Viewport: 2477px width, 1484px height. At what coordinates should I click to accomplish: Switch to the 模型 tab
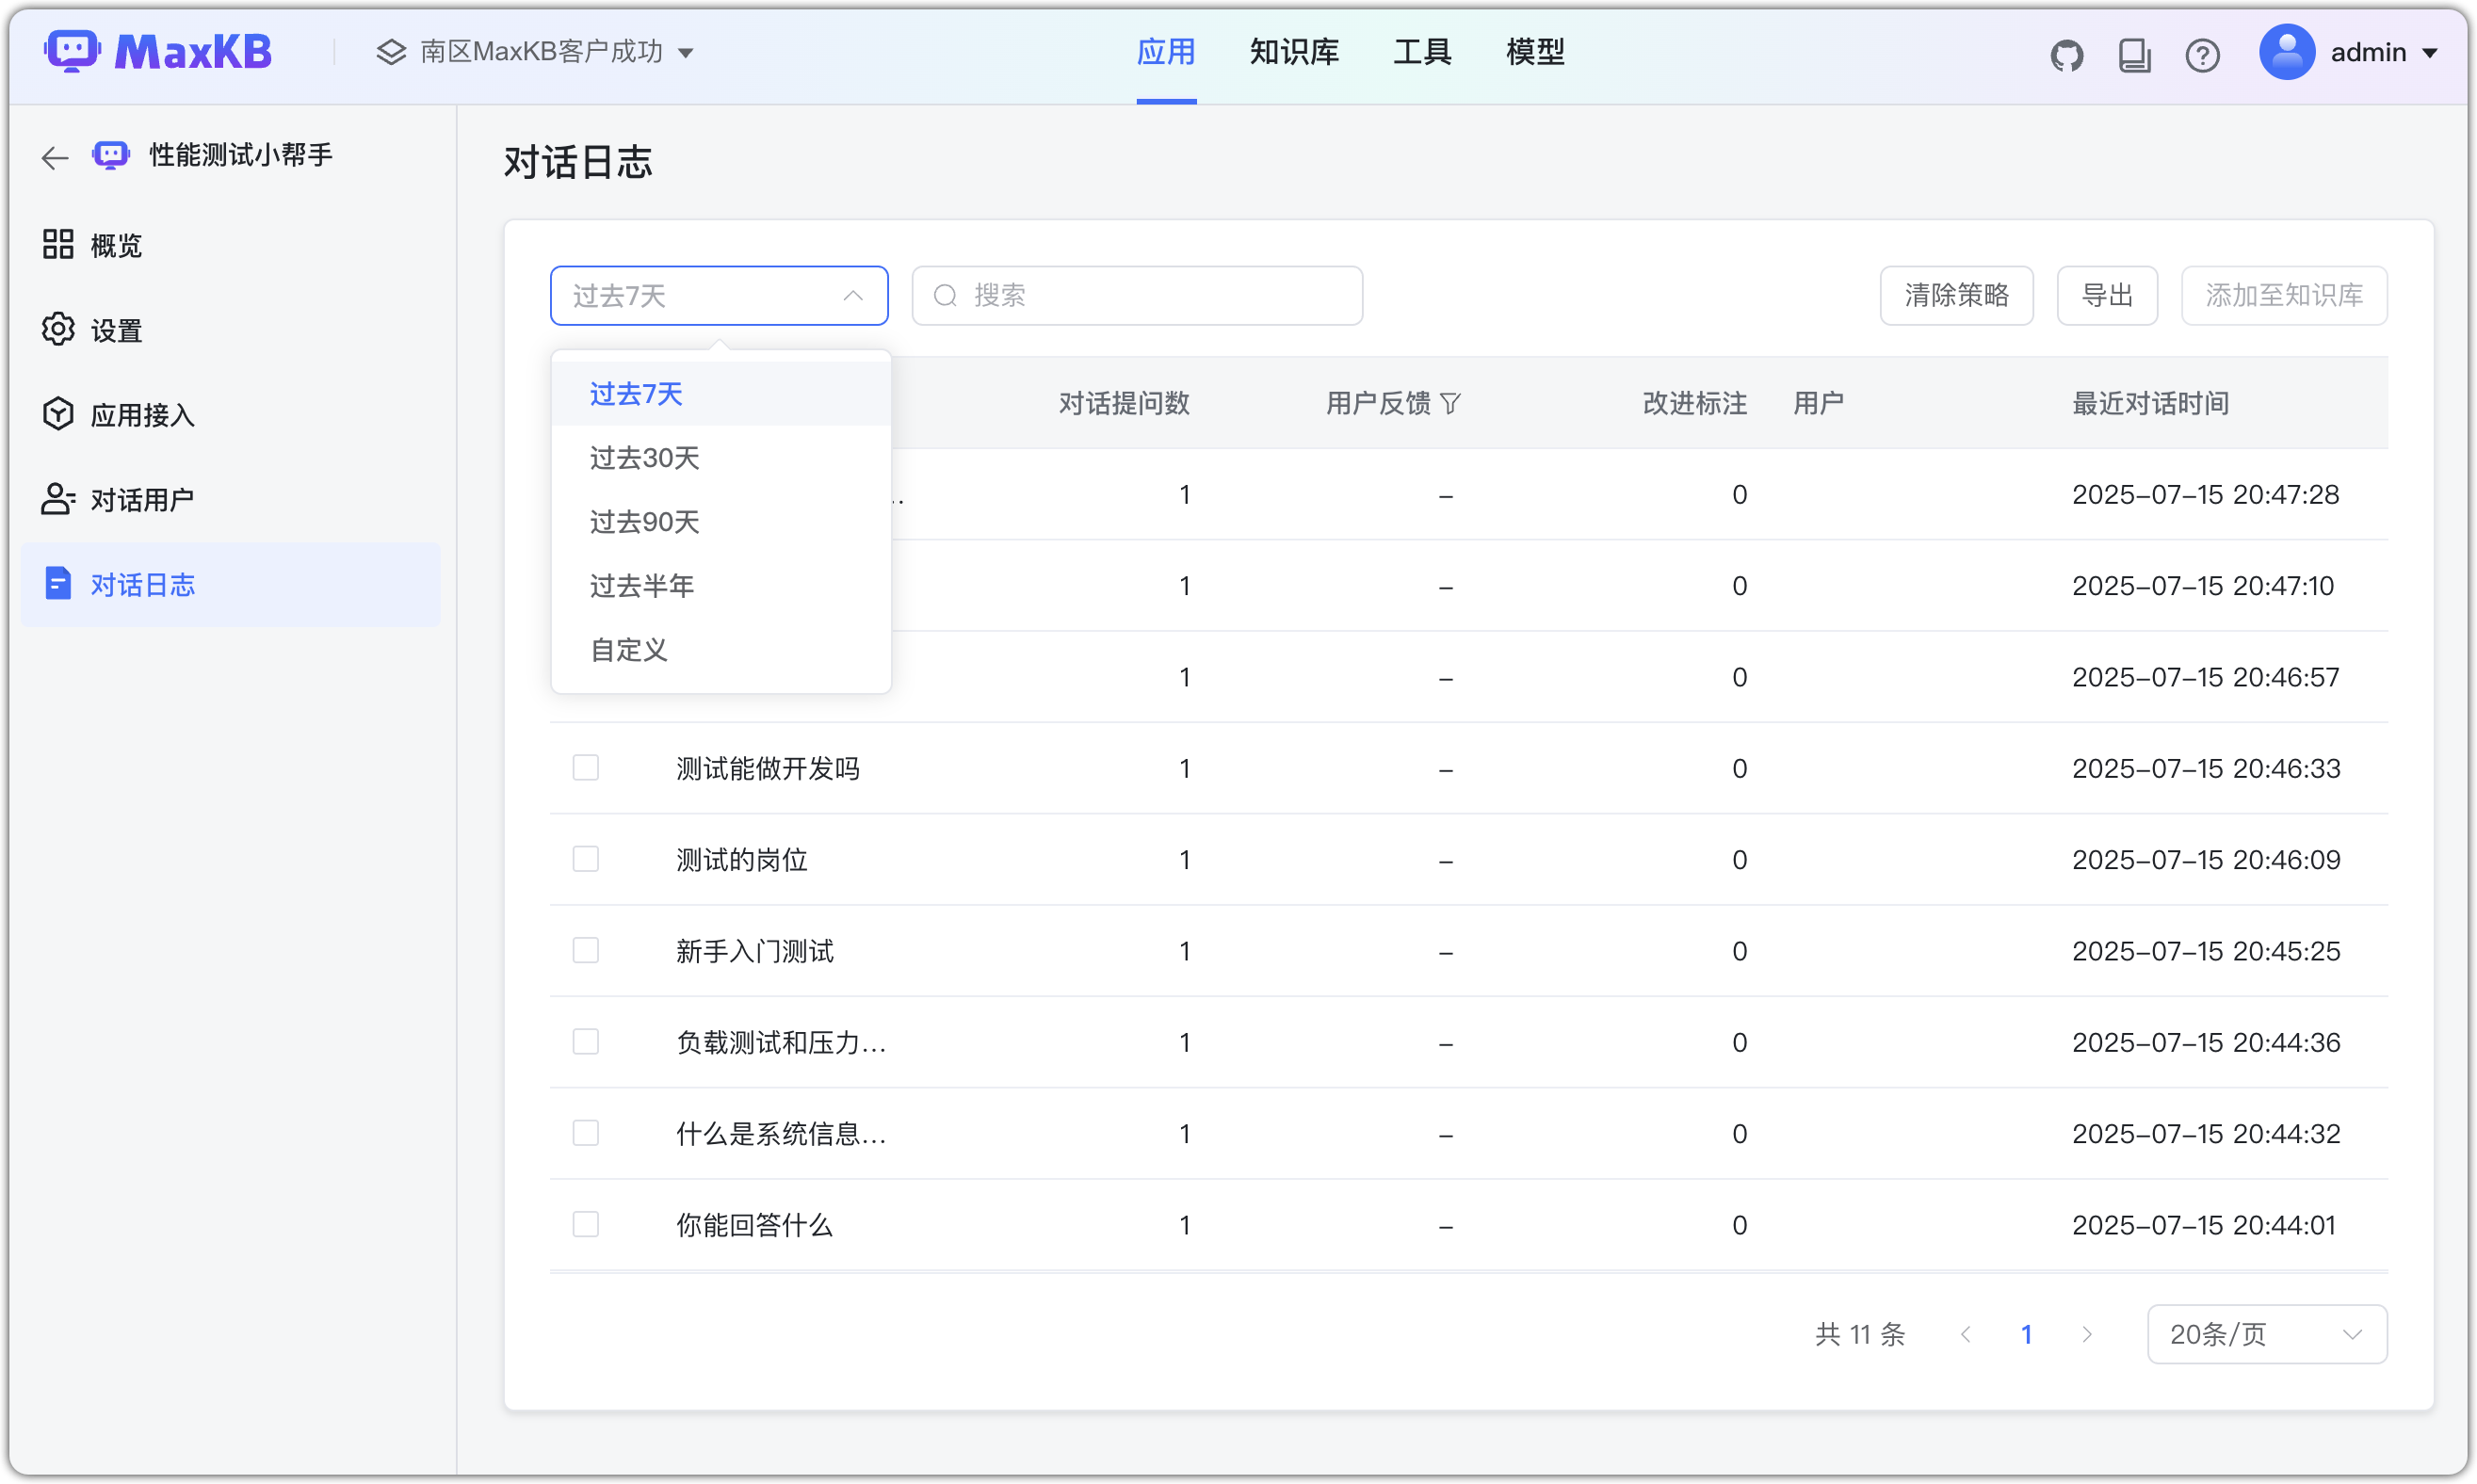(1535, 52)
